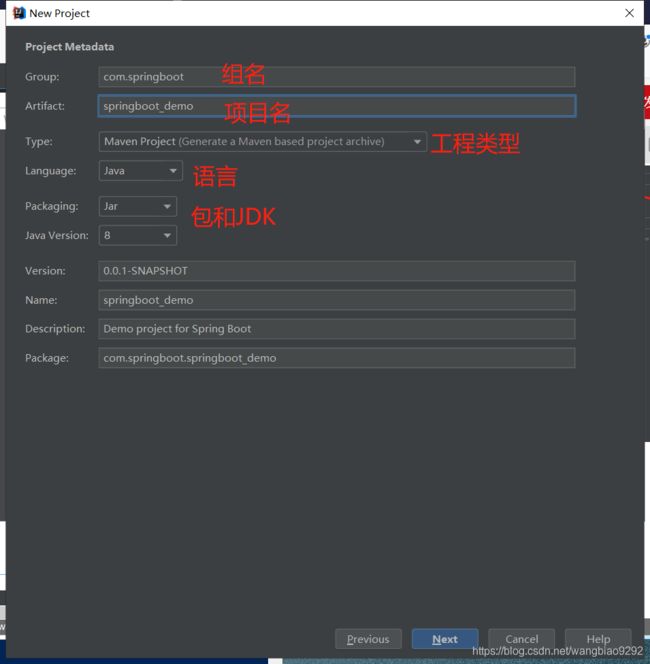Click the Description field
The image size is (650, 664).
click(337, 329)
